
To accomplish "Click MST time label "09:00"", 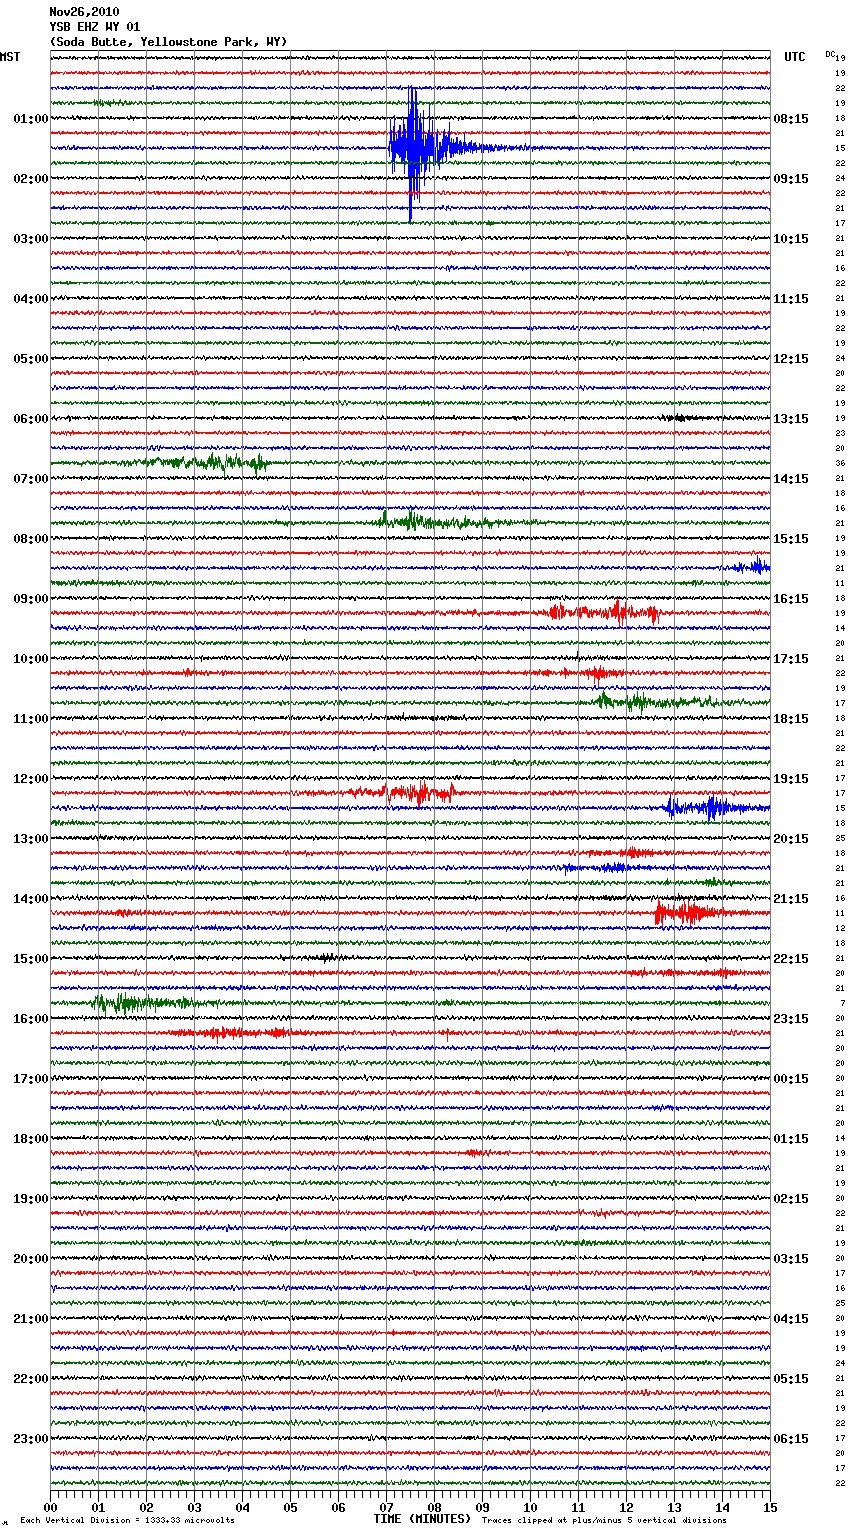I will tap(30, 599).
